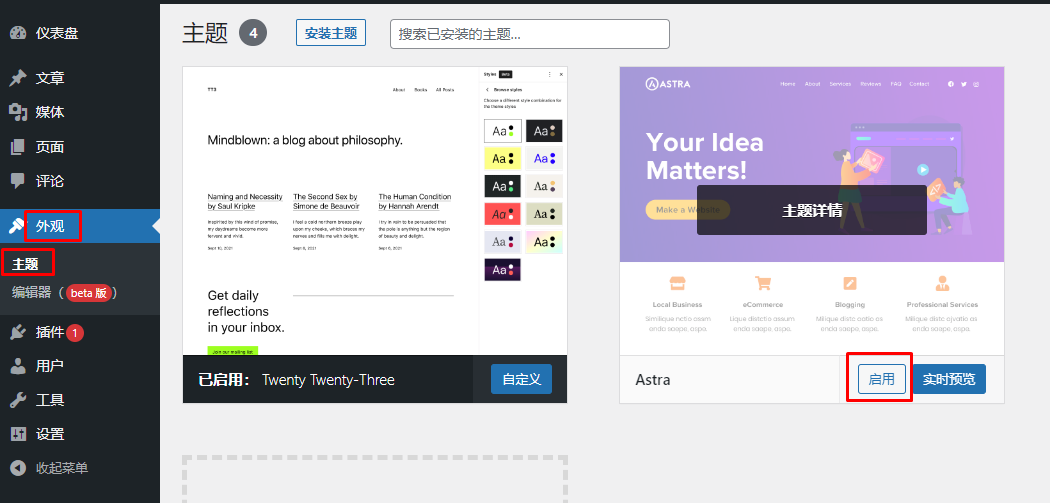Click the 搜索已安装的主题 search field
Screen dimensions: 1050x503
[530, 34]
